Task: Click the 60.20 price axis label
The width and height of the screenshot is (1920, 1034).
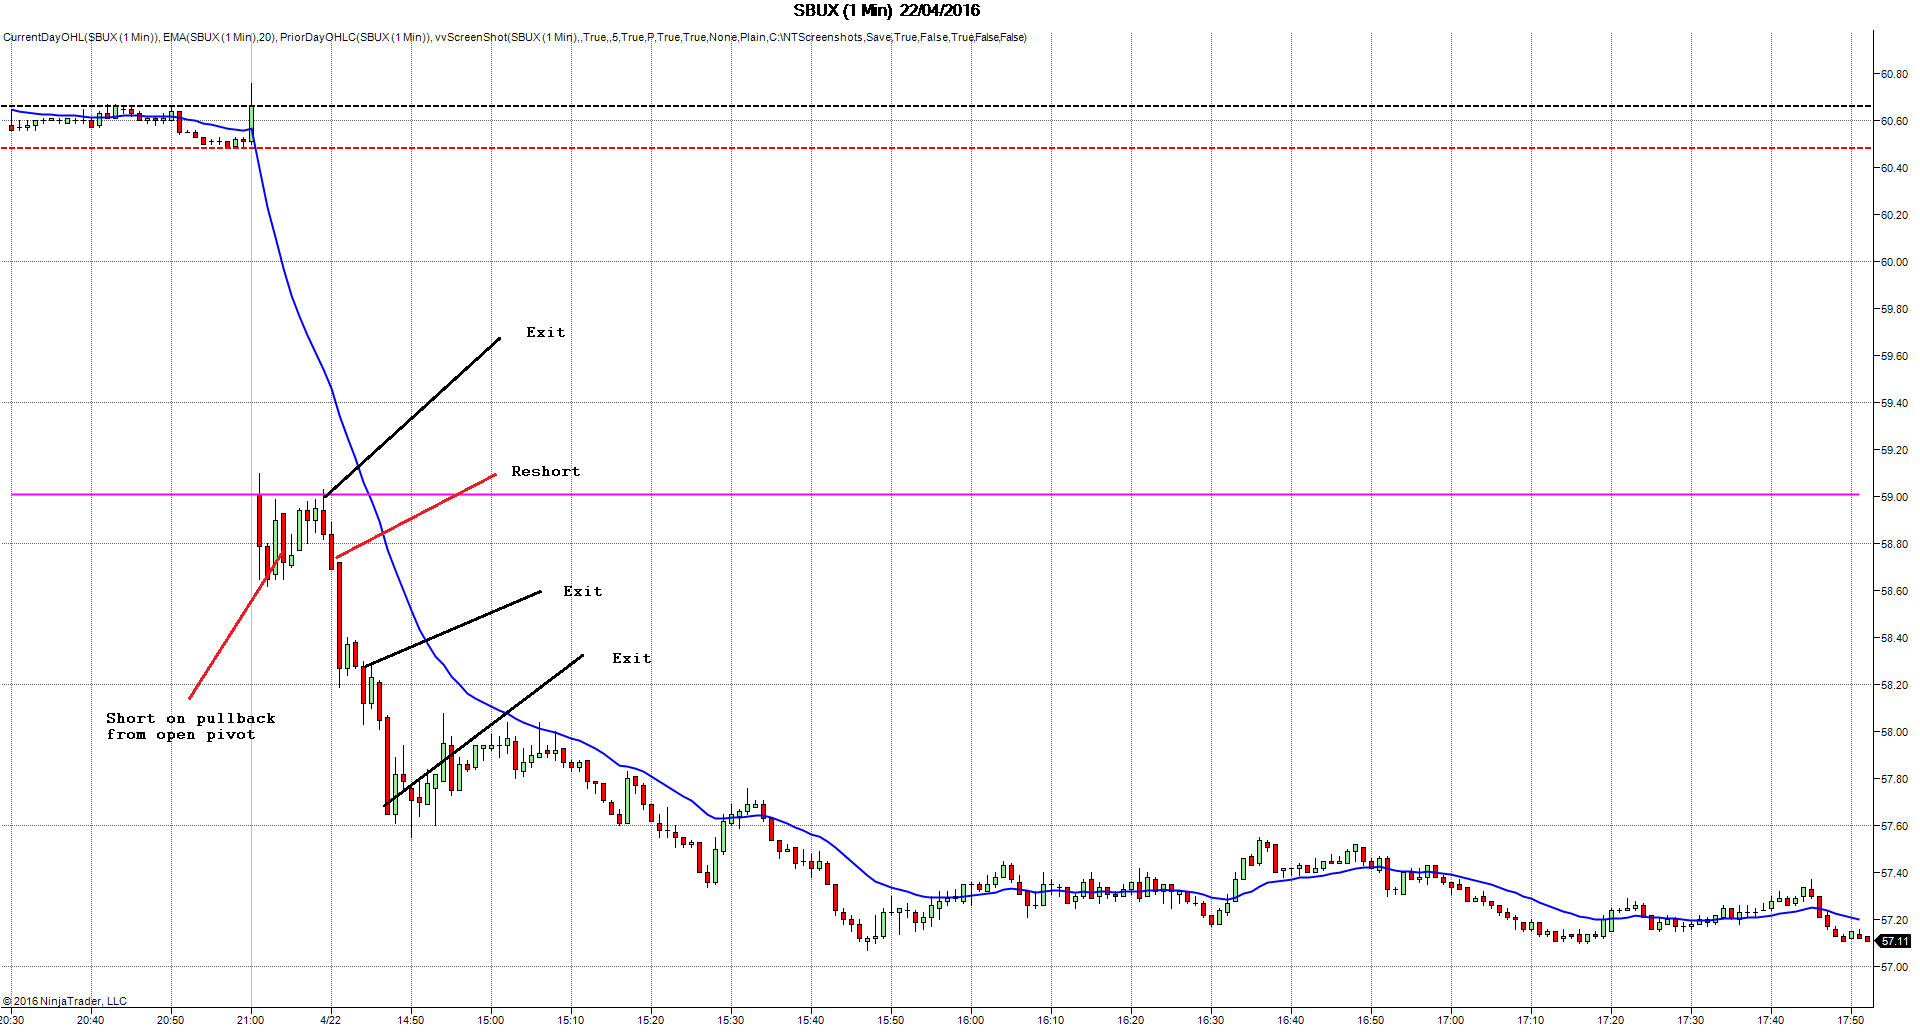Action: [1894, 215]
